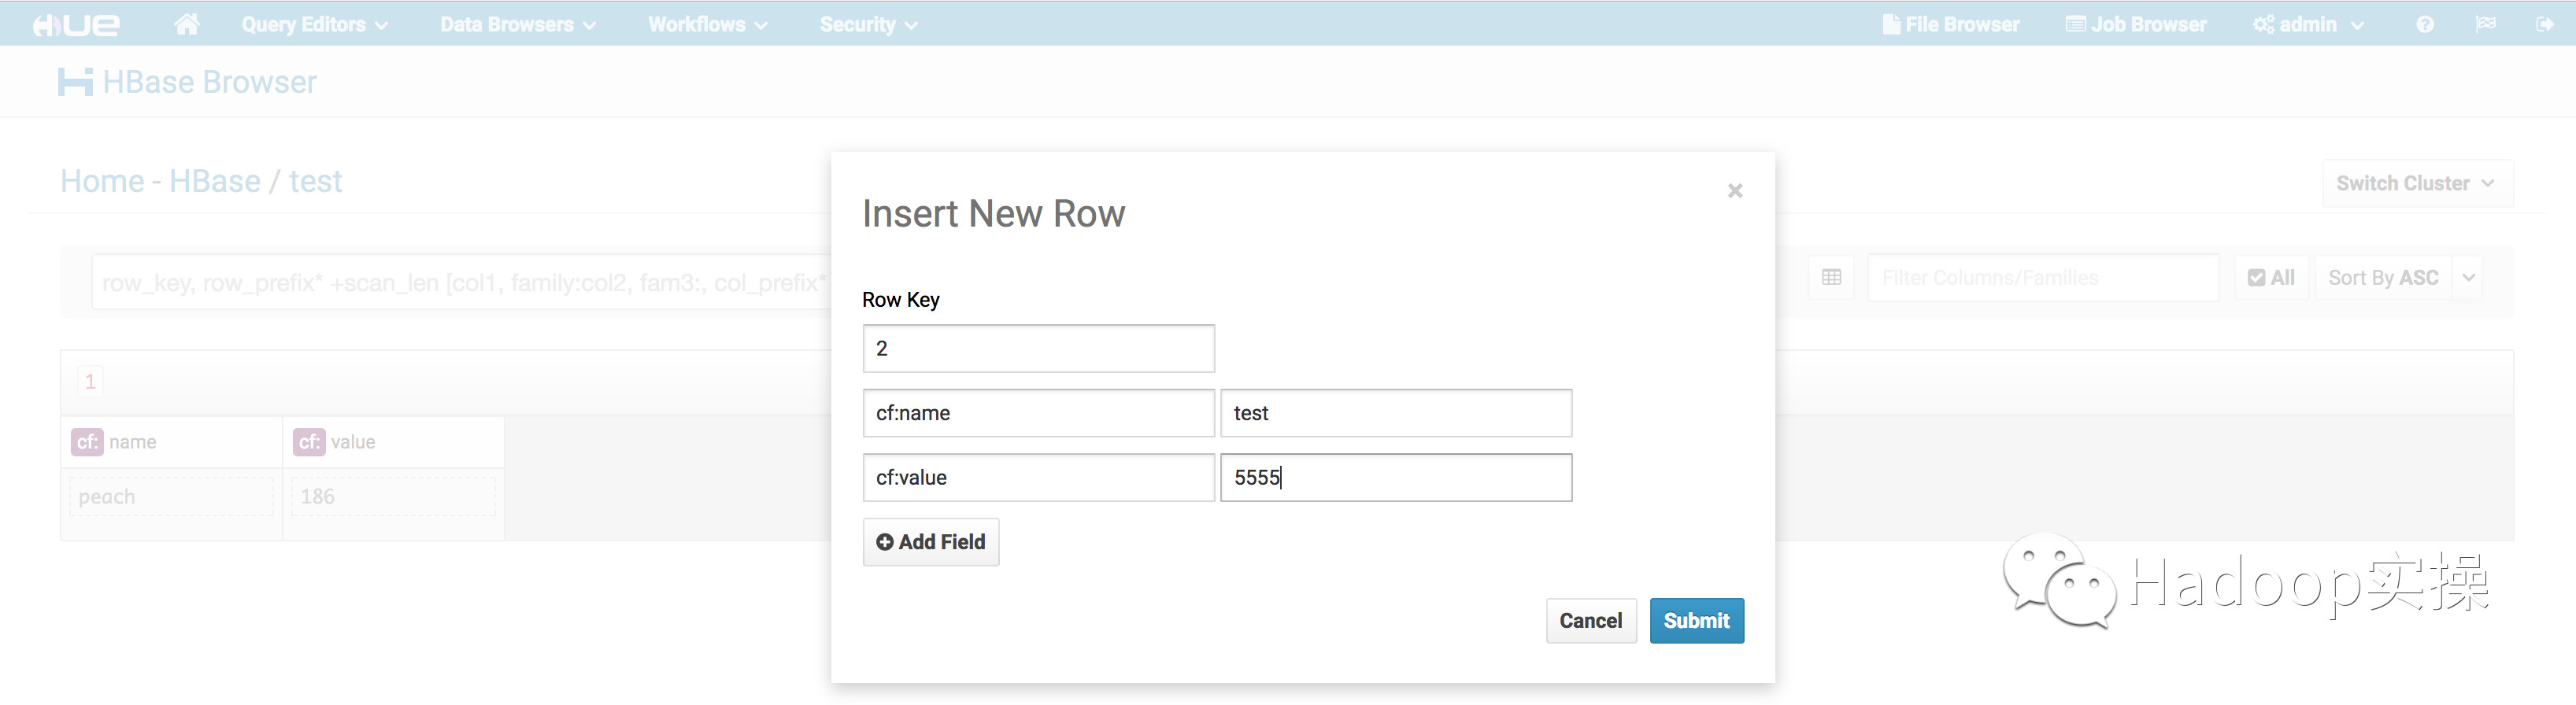Close the Insert New Row dialog
The image size is (2576, 705).
(1735, 190)
